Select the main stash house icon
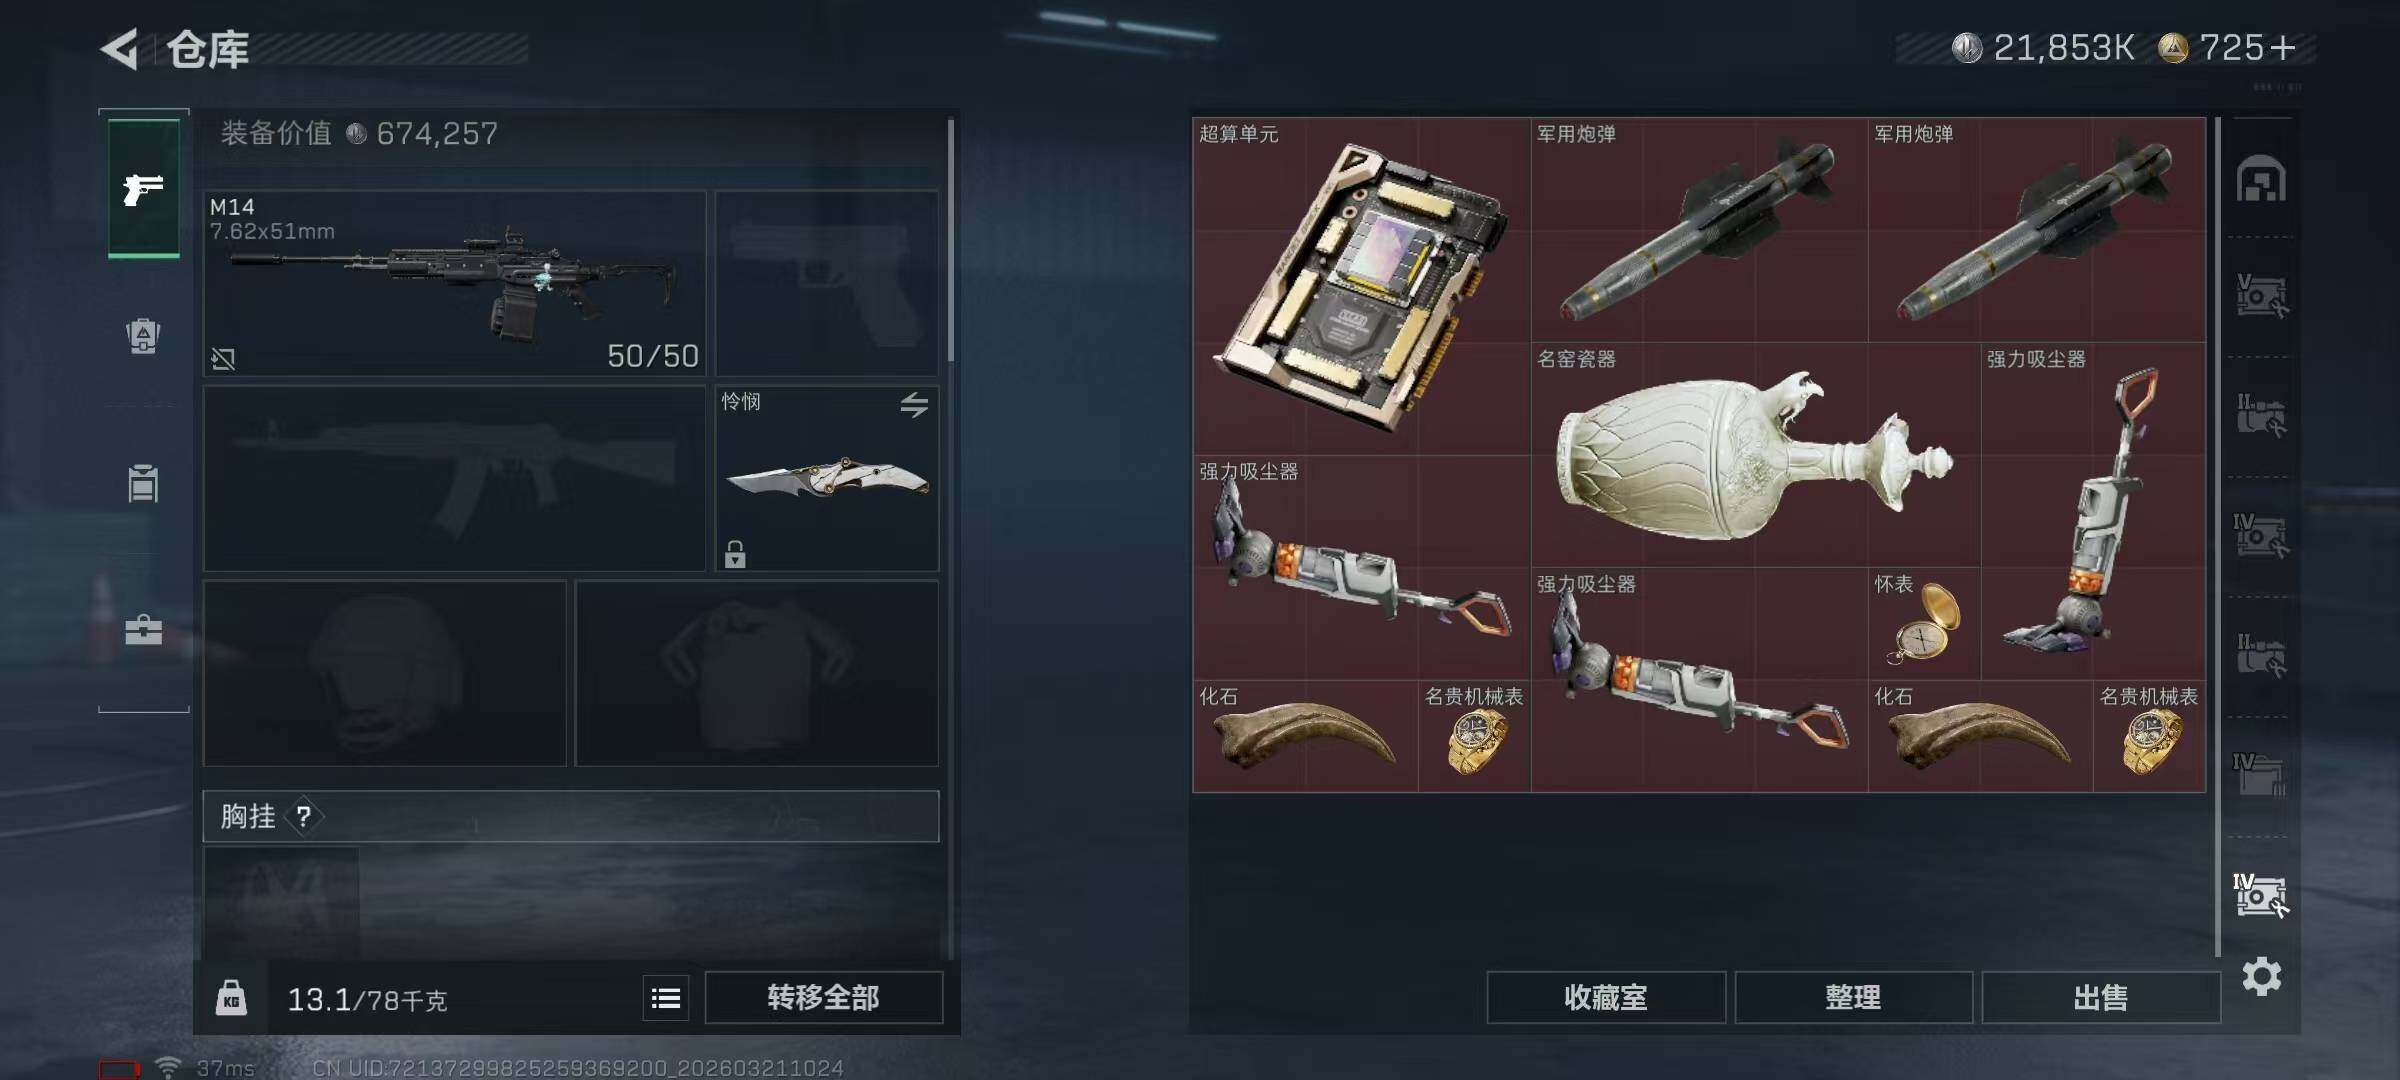 click(x=2261, y=179)
